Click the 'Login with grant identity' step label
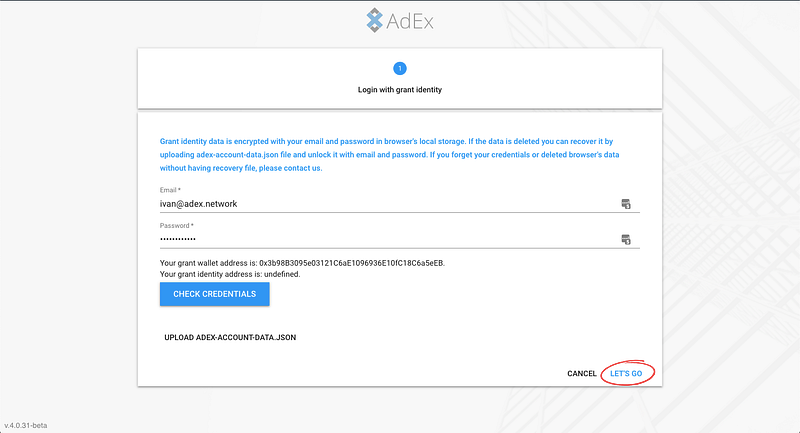This screenshot has height=433, width=800. pyautogui.click(x=399, y=90)
